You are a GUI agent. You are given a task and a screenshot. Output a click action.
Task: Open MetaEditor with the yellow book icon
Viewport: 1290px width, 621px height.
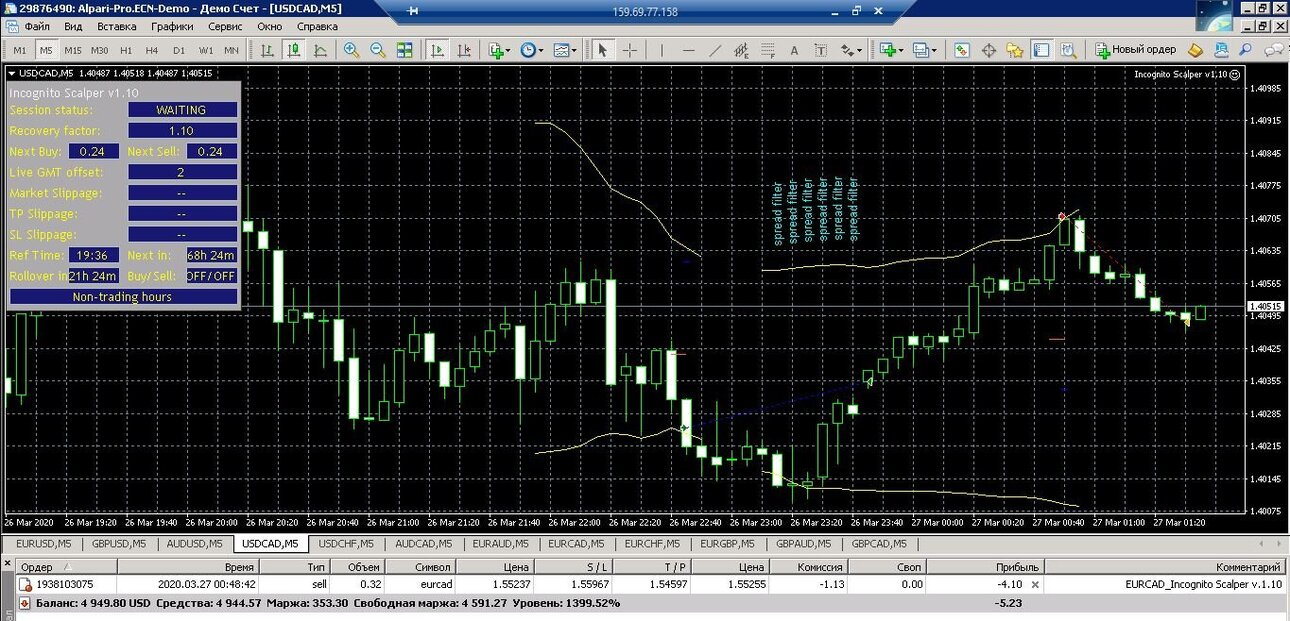(x=1195, y=50)
